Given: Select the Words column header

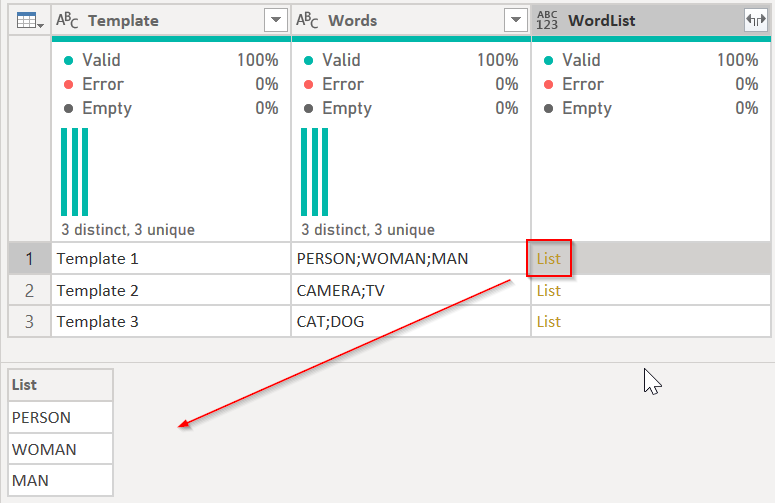Looking at the screenshot, I should pos(411,20).
